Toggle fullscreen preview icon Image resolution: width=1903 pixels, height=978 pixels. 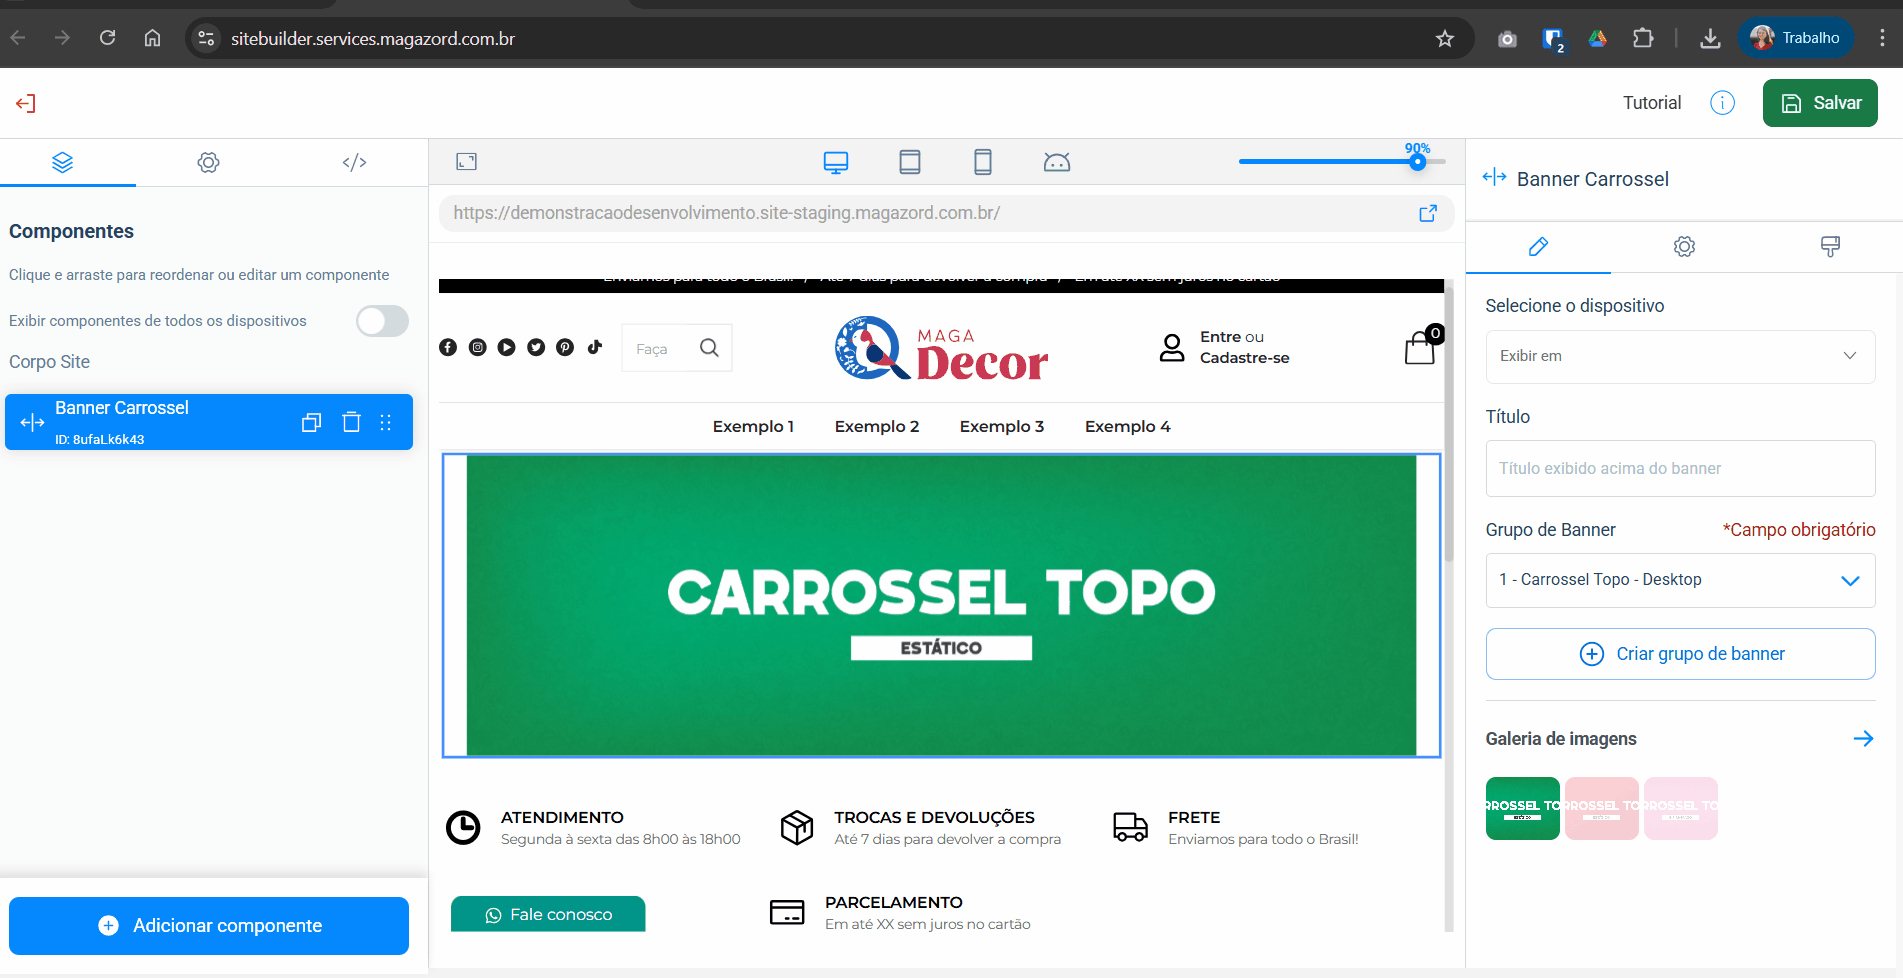point(466,162)
